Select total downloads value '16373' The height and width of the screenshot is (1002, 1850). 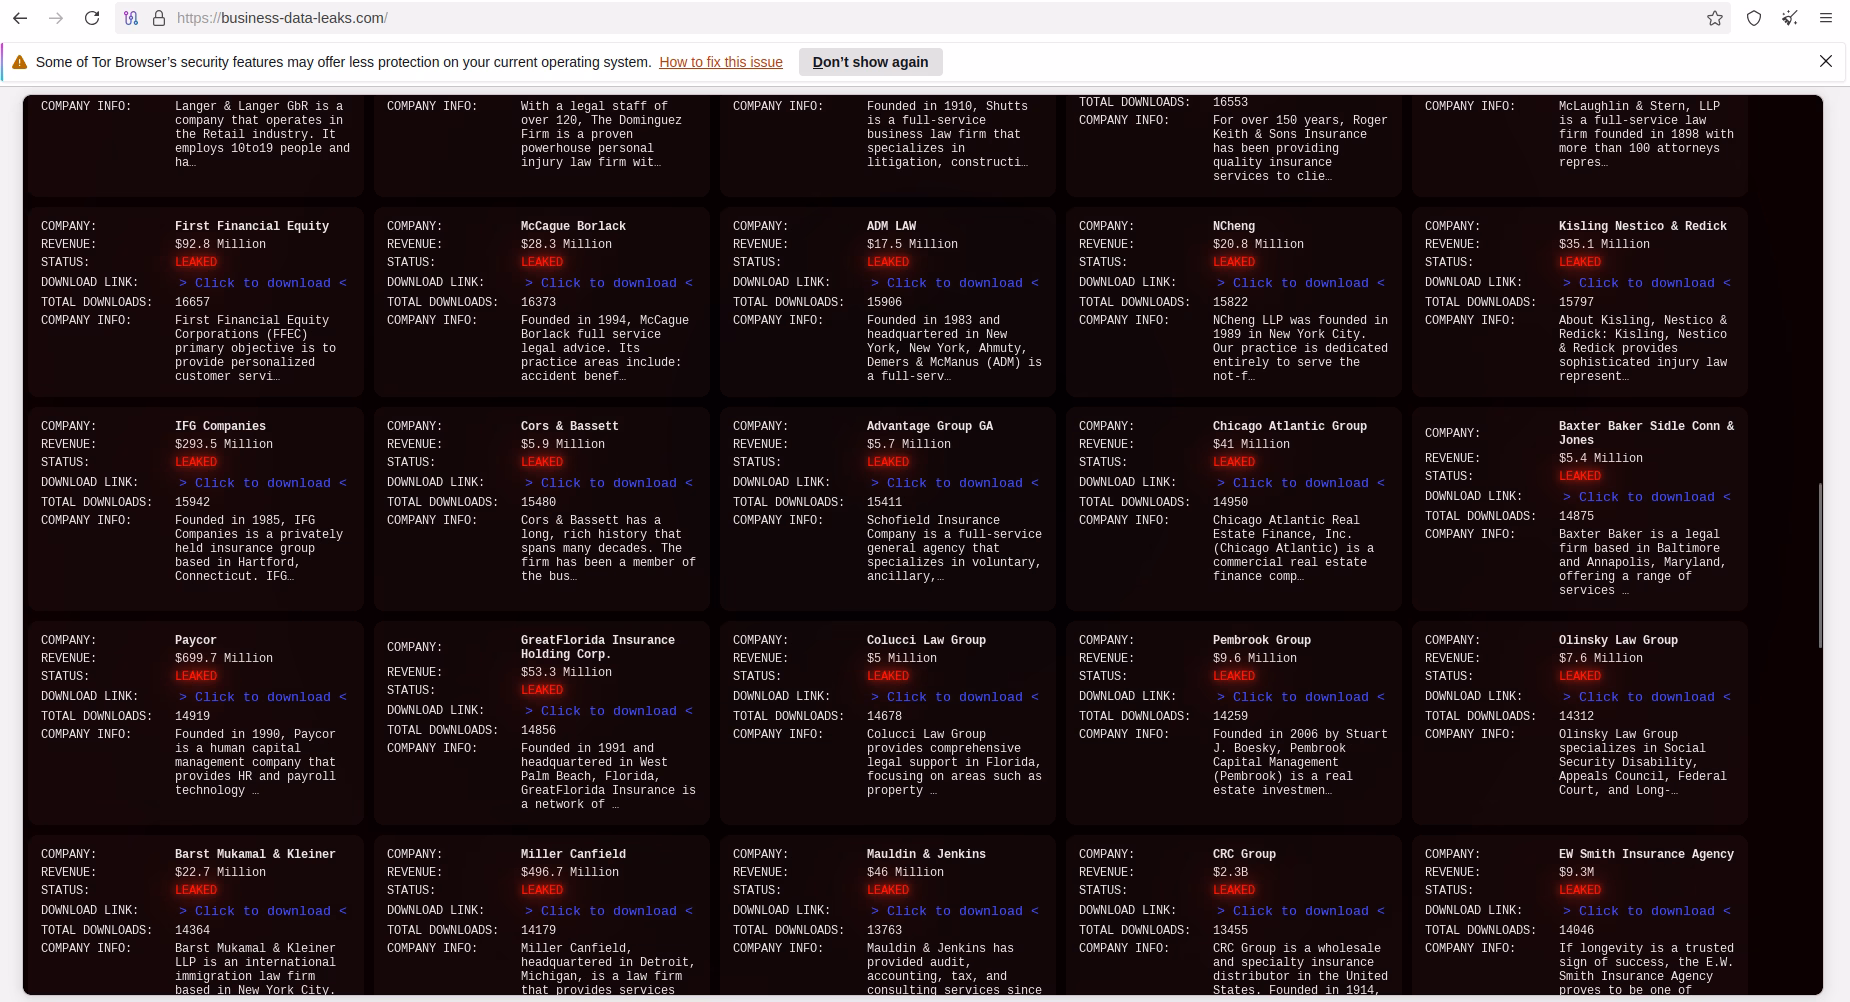(x=538, y=302)
